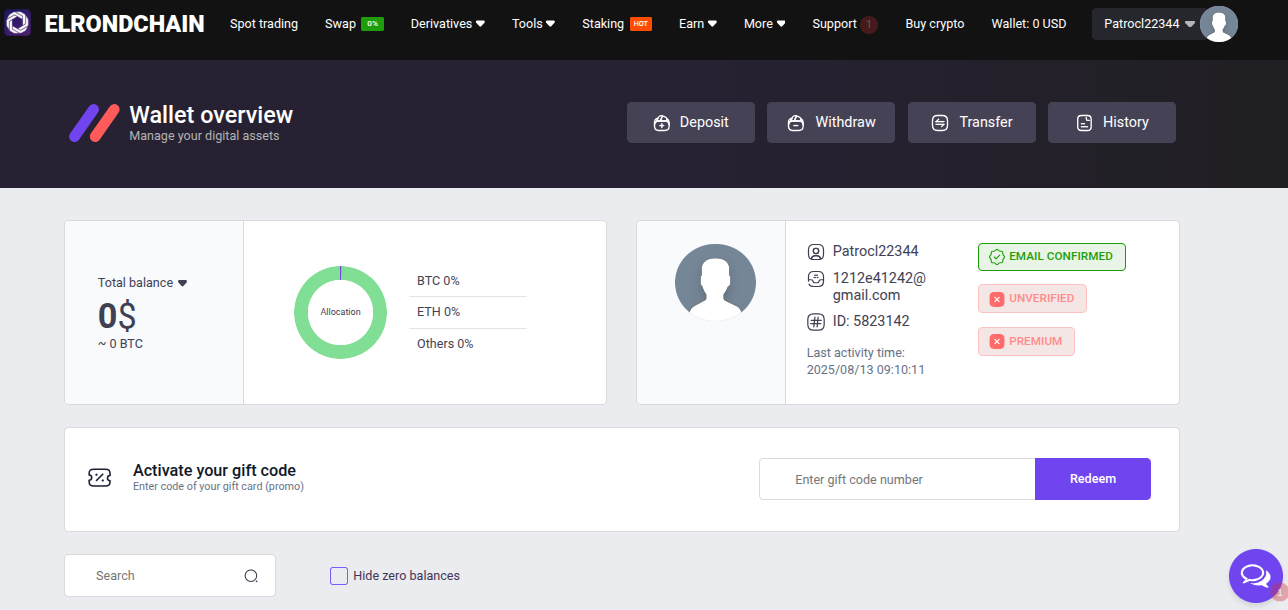This screenshot has height=610, width=1288.
Task: Open the live chat bubble icon
Action: tap(1254, 575)
